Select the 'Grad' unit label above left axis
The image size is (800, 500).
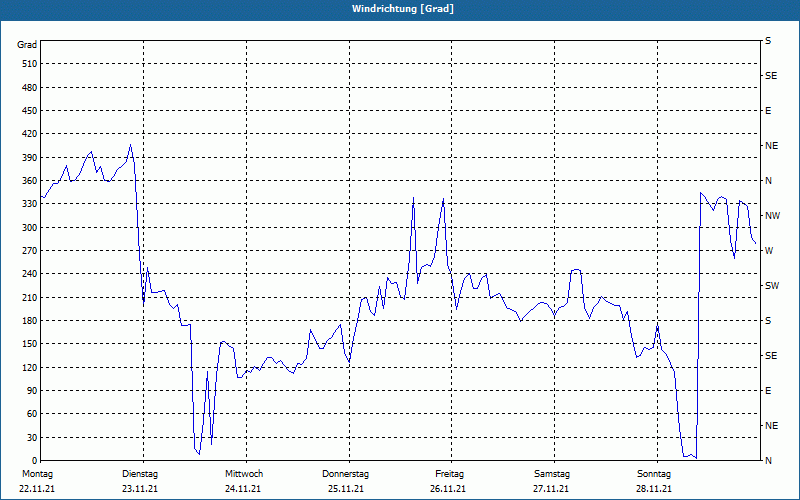tap(27, 45)
